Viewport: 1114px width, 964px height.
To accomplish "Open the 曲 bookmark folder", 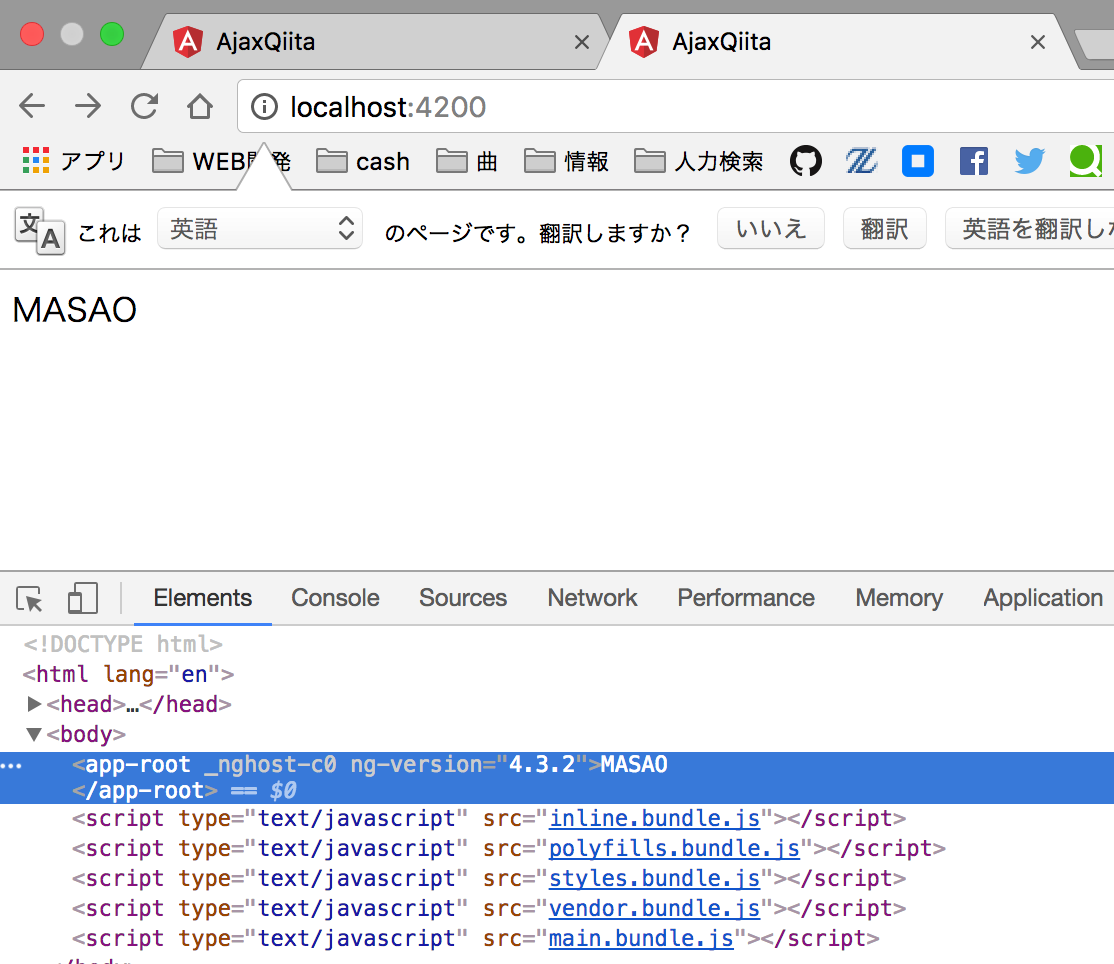I will (x=467, y=161).
